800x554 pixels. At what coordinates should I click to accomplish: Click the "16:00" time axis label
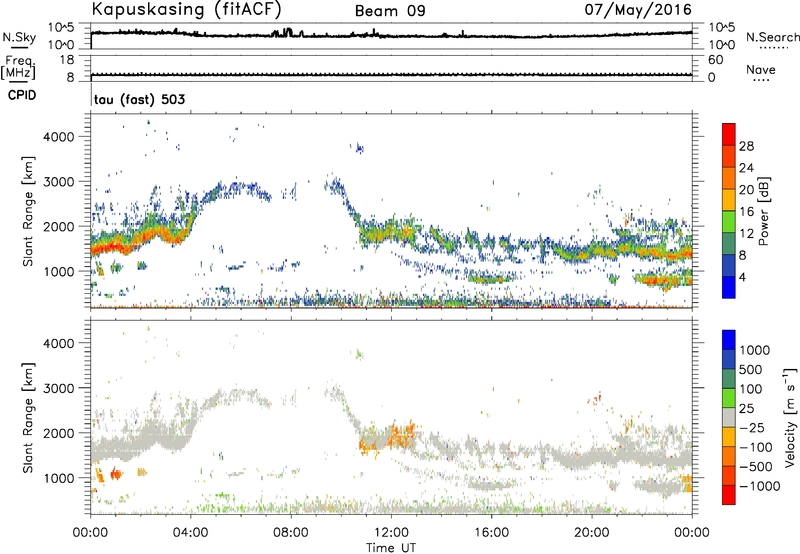491,532
